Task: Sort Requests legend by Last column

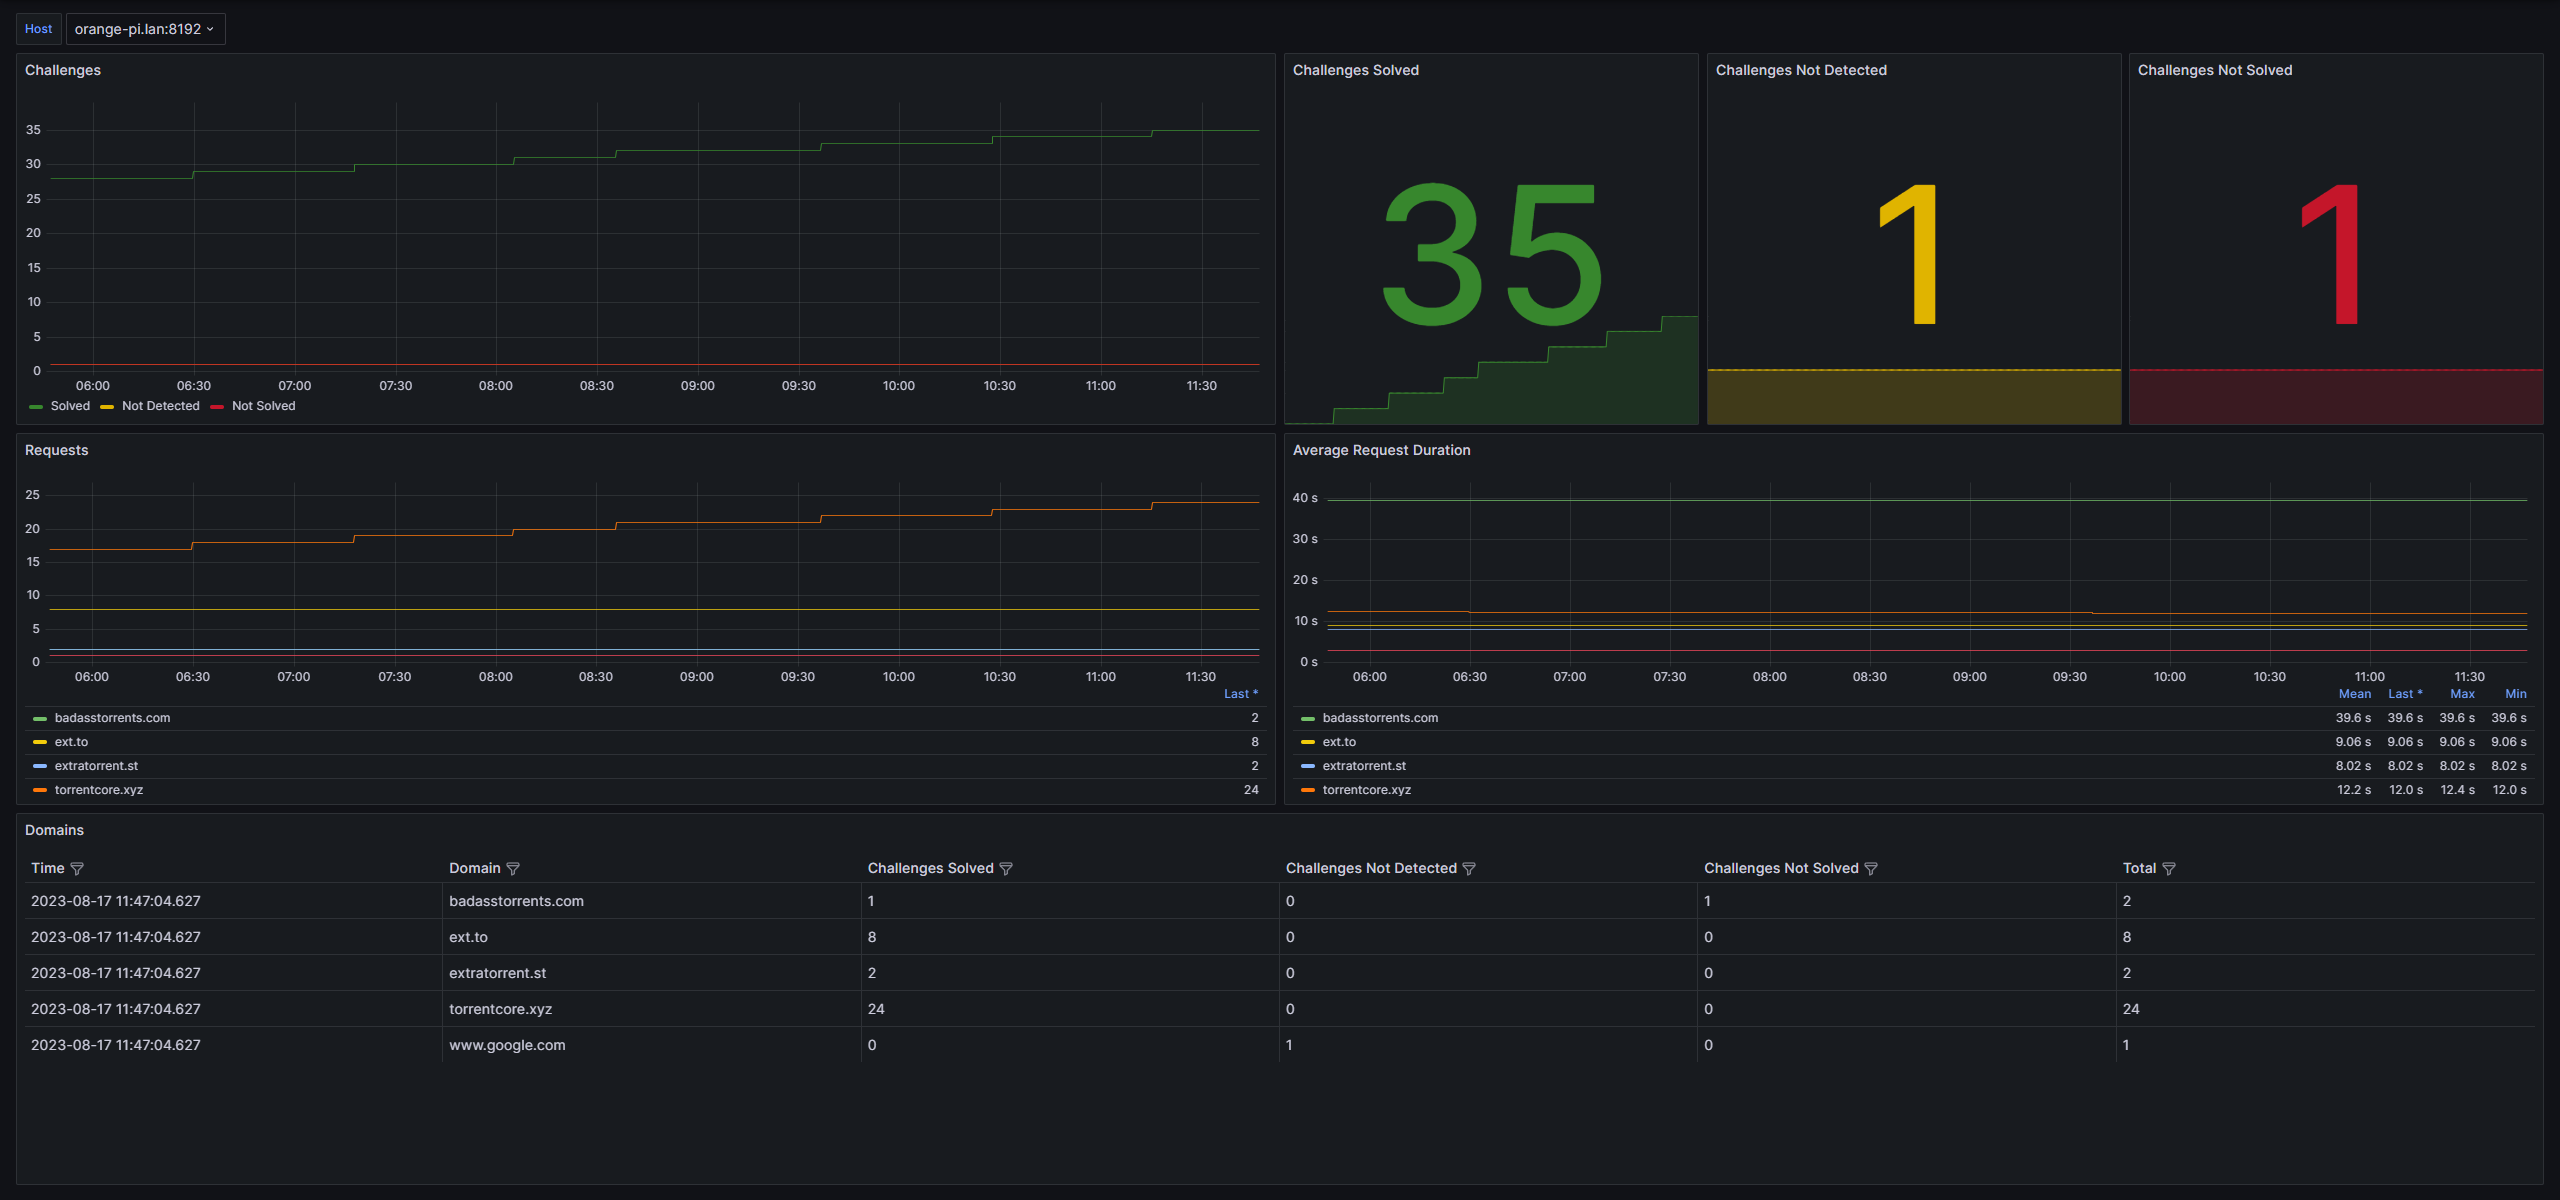Action: pos(1240,694)
